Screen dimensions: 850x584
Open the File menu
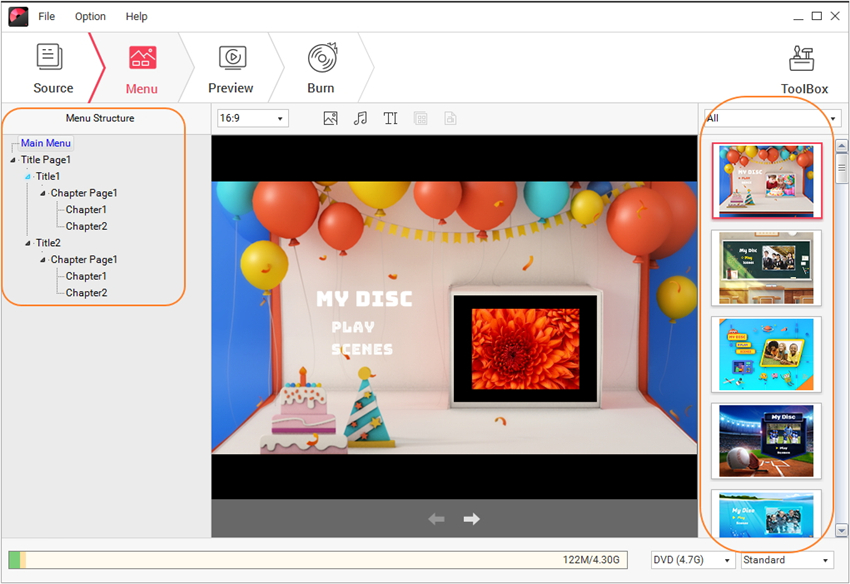click(47, 16)
